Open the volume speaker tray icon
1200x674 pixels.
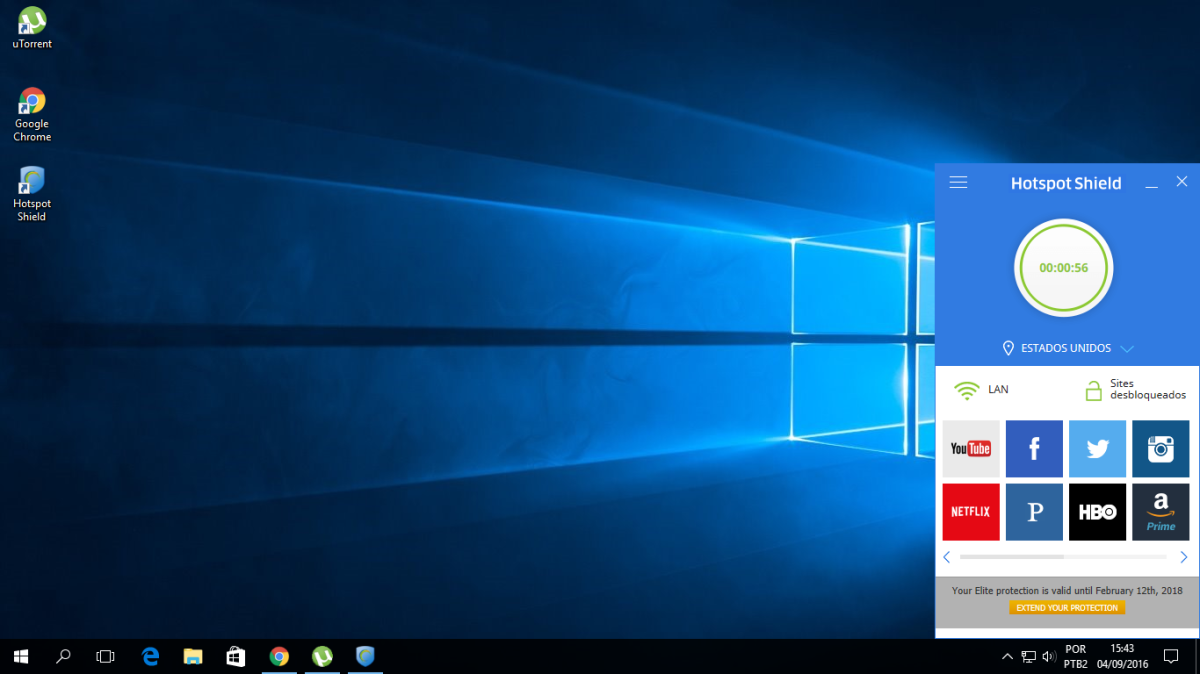[x=1049, y=657]
